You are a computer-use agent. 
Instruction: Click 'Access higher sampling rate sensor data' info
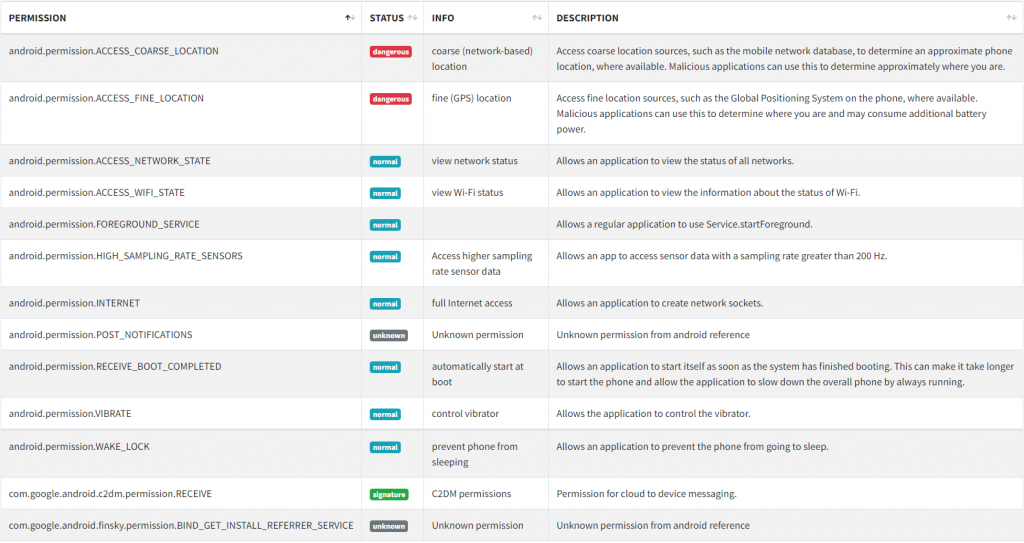coord(482,263)
